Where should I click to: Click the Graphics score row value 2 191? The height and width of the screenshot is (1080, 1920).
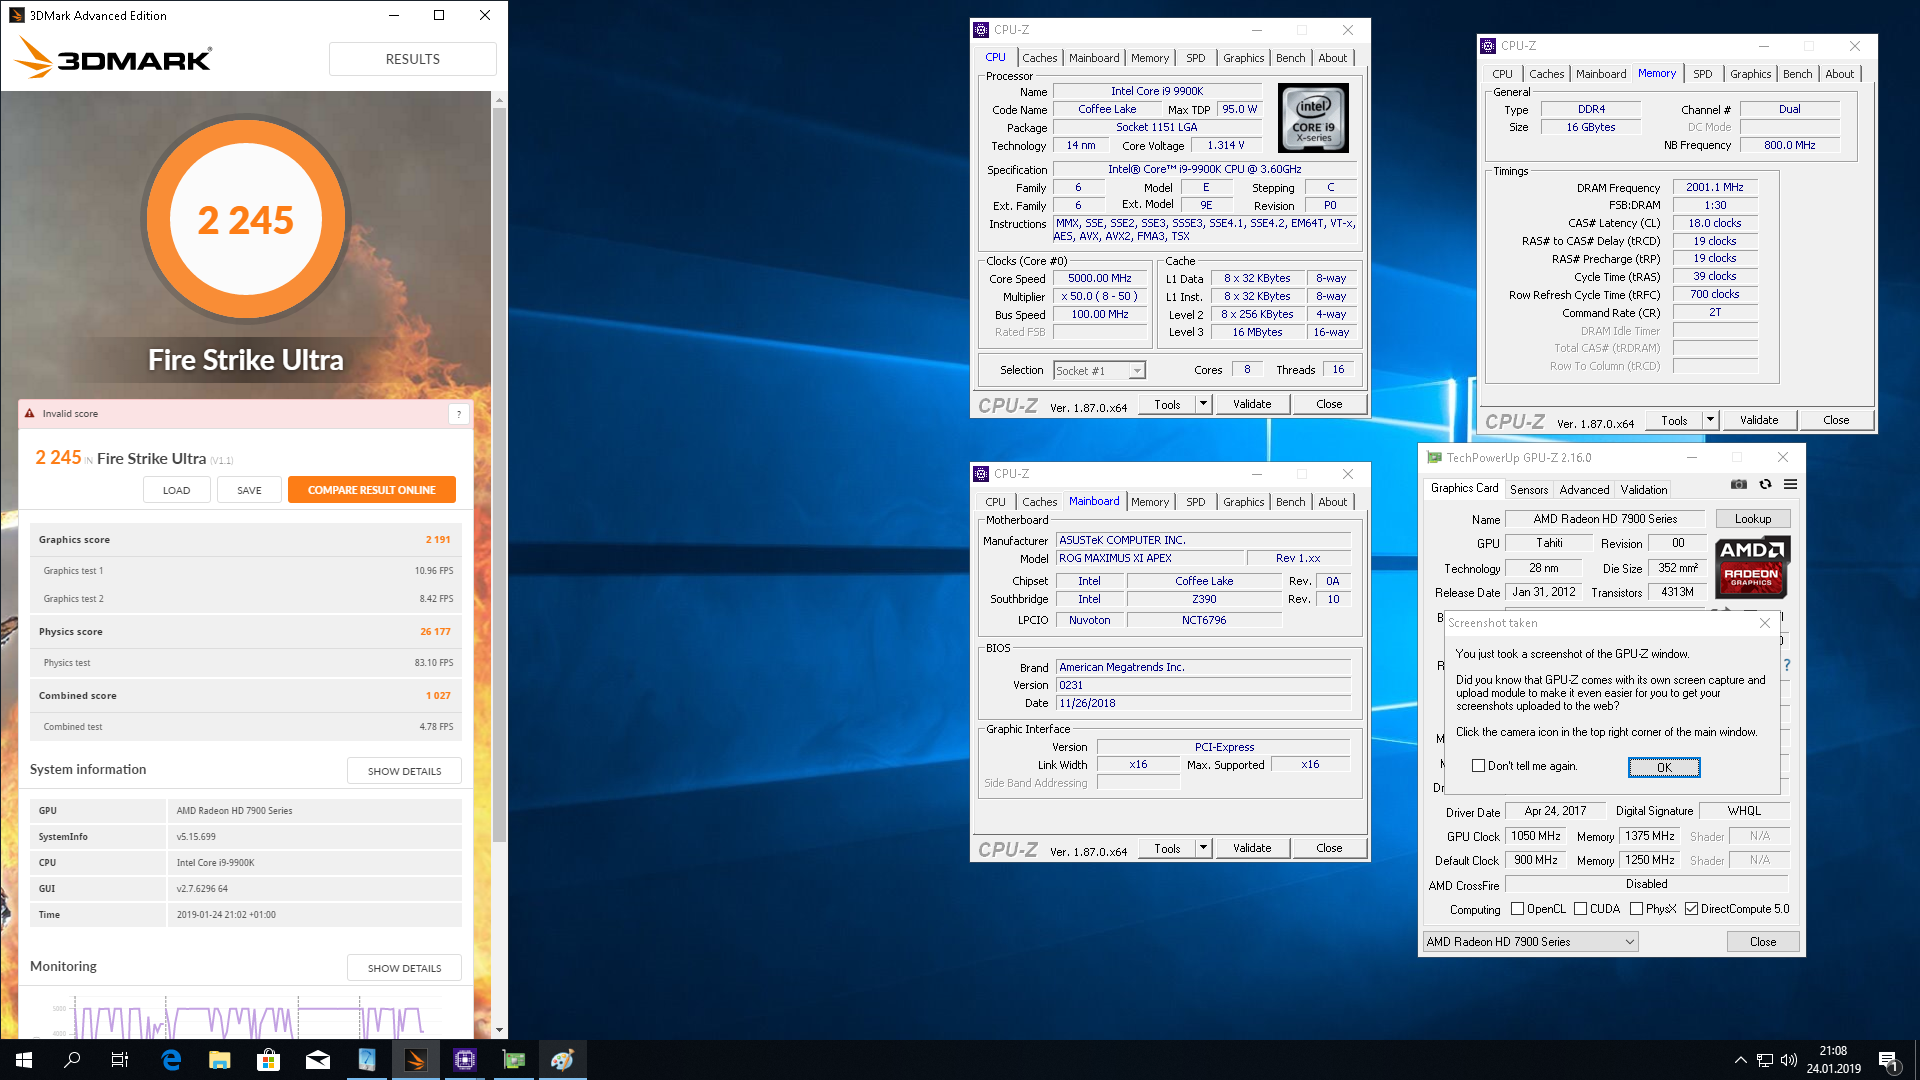pyautogui.click(x=438, y=540)
